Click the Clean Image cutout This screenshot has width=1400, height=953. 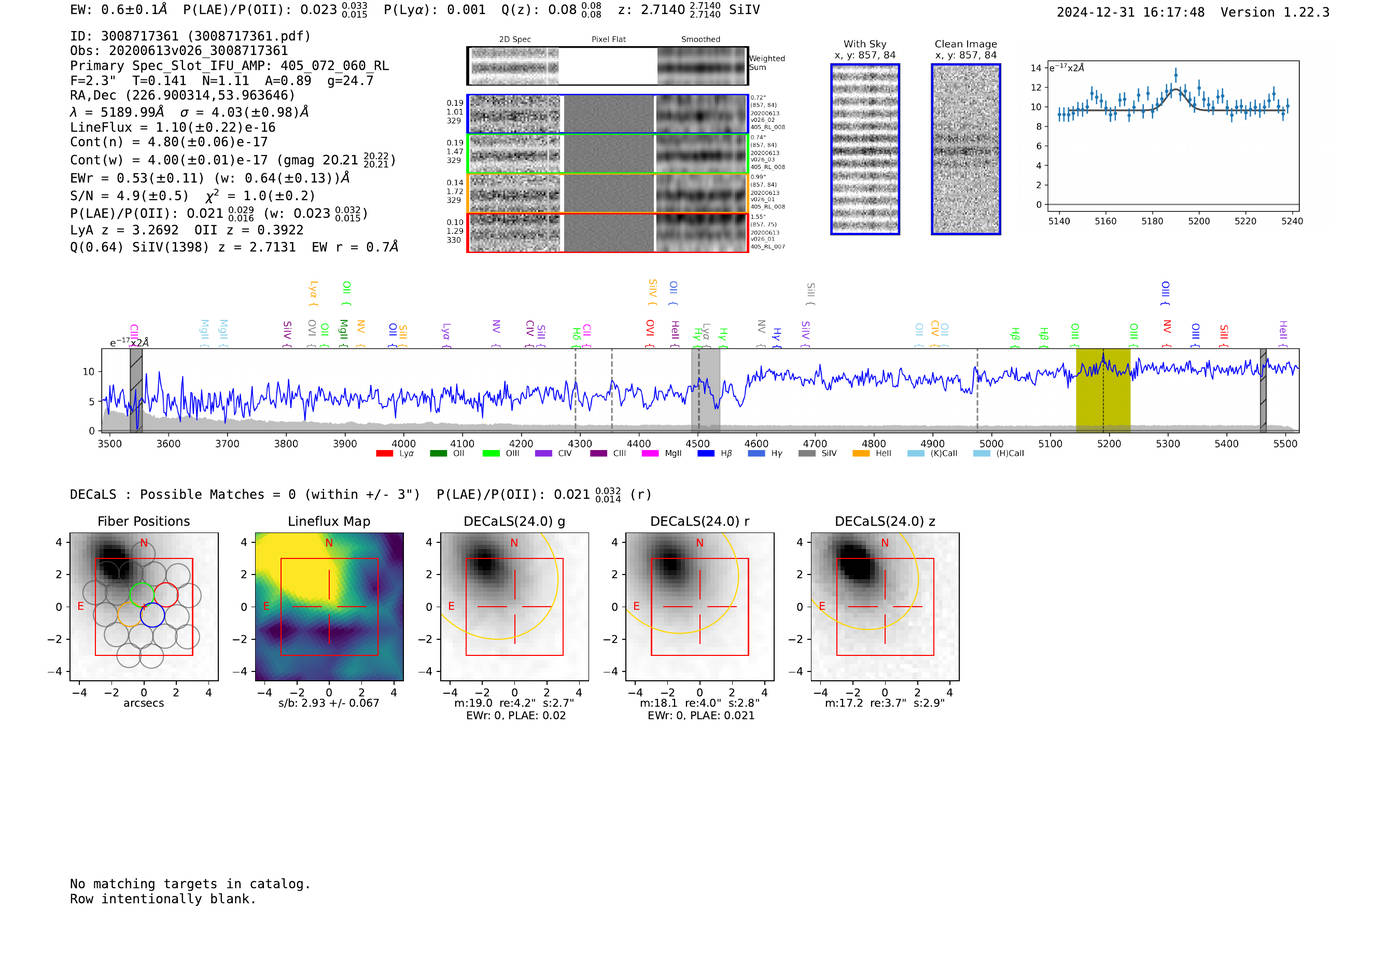966,149
